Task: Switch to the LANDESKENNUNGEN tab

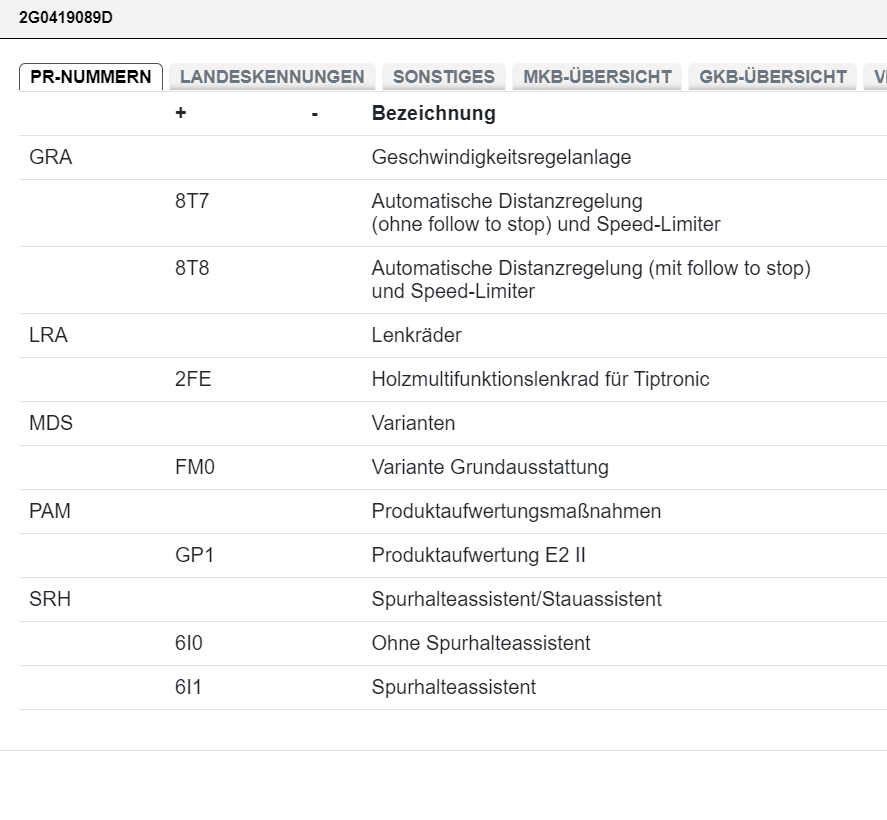Action: pos(272,77)
